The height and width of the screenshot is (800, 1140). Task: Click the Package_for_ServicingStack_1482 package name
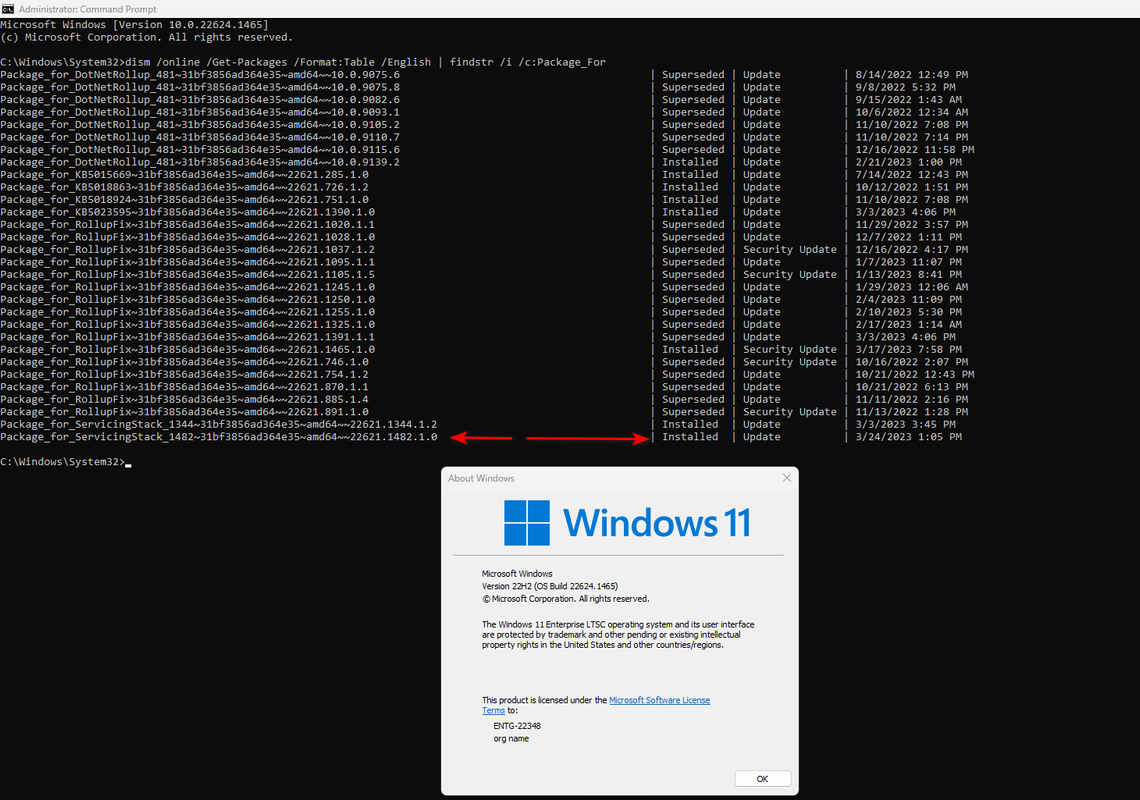[219, 437]
